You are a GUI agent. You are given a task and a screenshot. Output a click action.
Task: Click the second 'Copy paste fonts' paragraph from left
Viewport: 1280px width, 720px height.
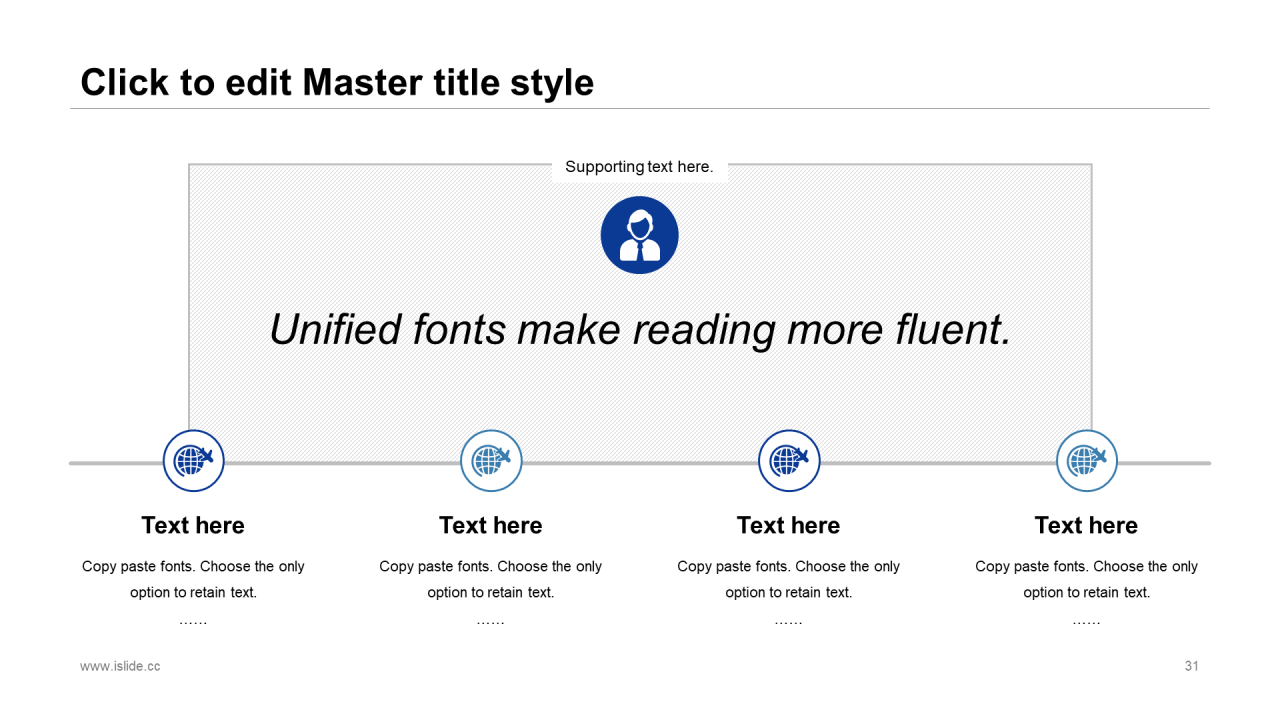[491, 579]
